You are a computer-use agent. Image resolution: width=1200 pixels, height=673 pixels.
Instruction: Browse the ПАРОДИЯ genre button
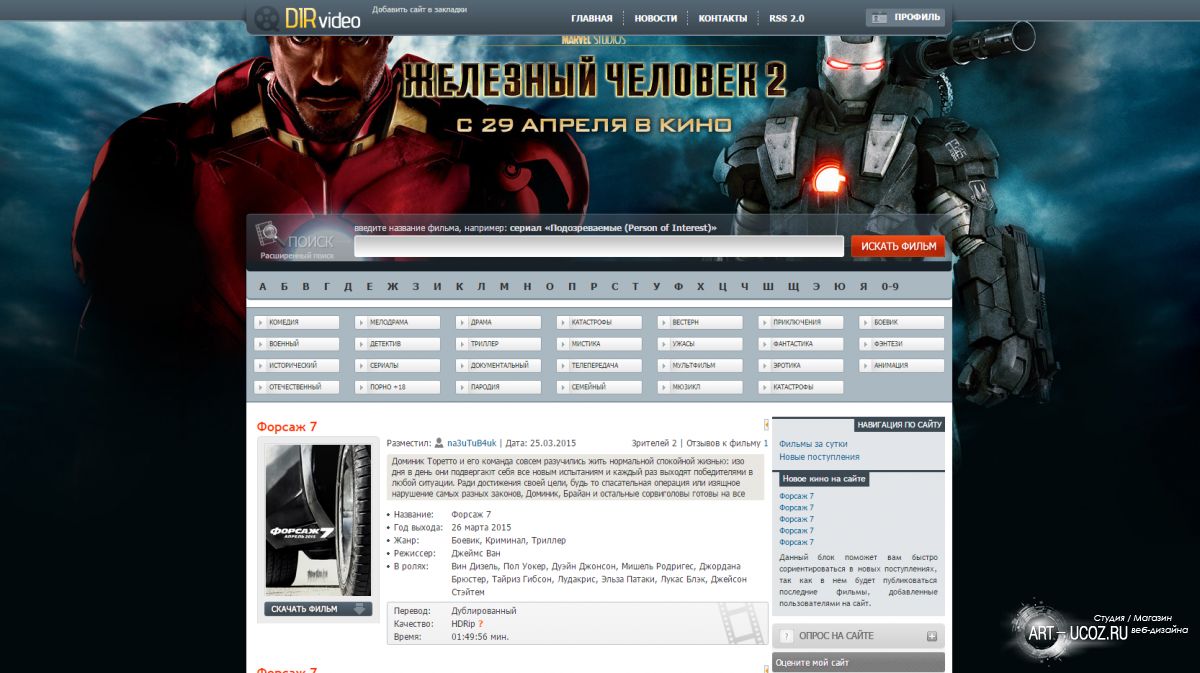point(499,387)
